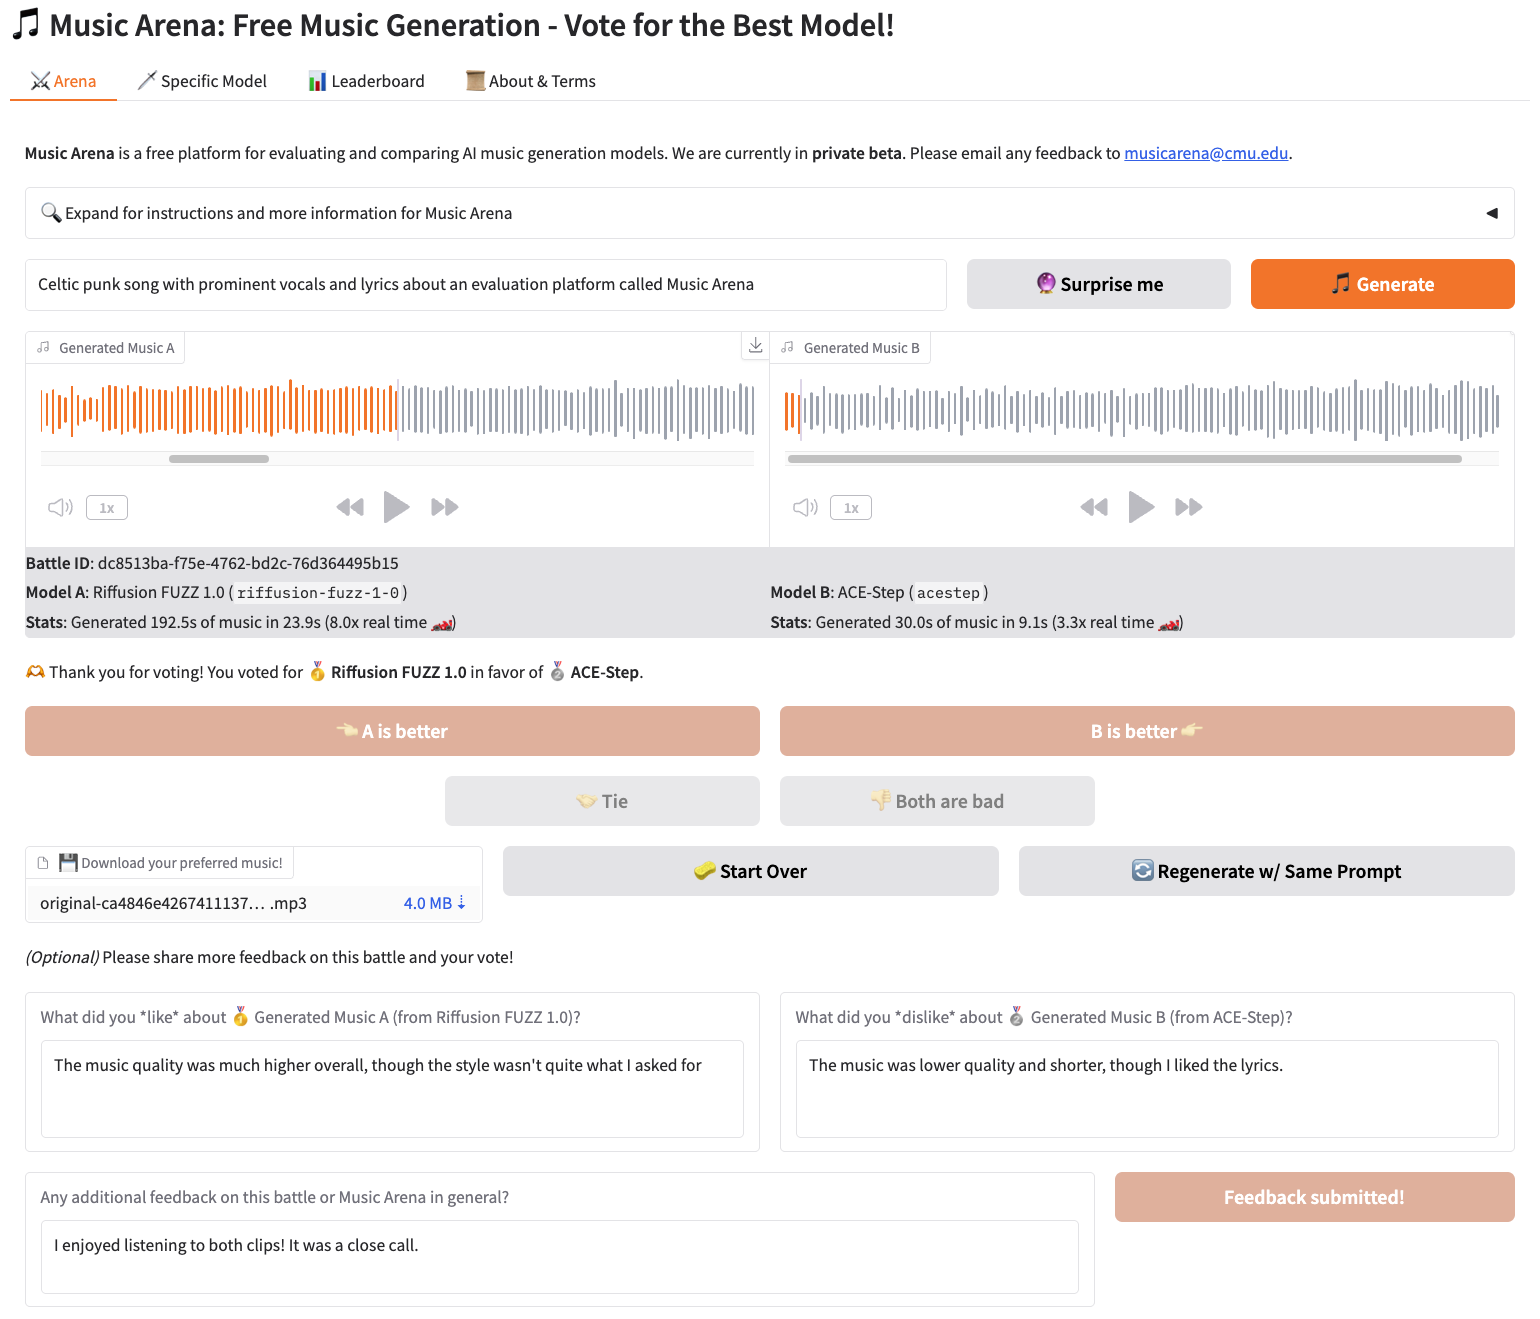Skip backward in Generated Music B
The width and height of the screenshot is (1540, 1319).
click(1094, 507)
